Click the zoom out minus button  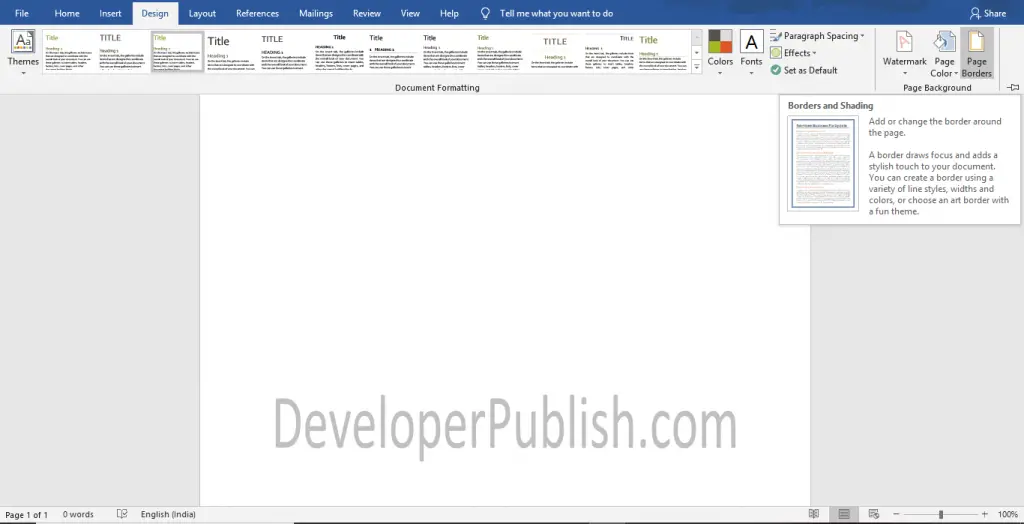[x=897, y=514]
